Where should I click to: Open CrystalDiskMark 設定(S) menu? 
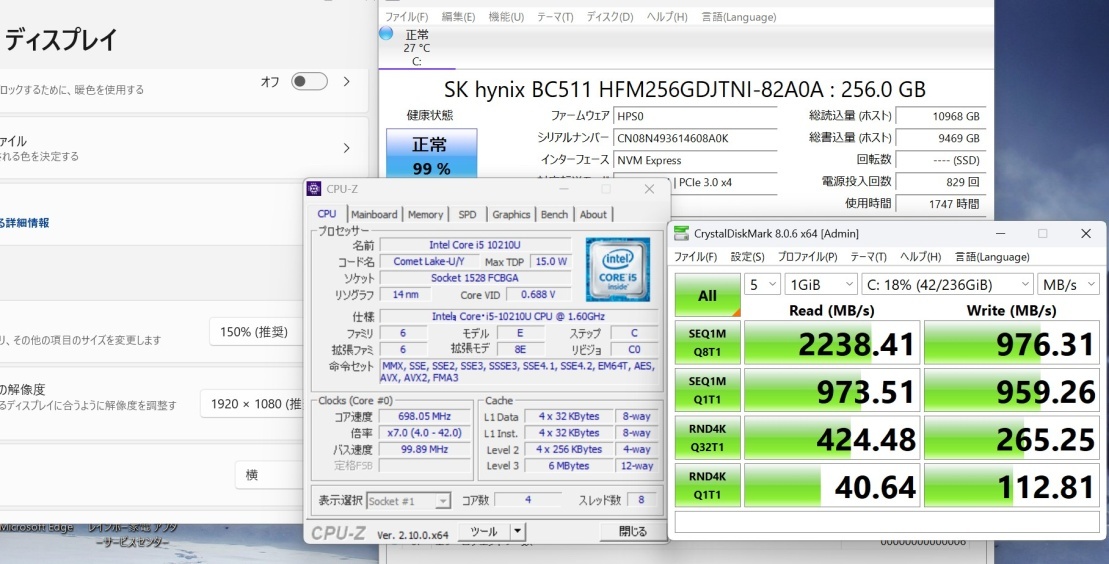[748, 257]
